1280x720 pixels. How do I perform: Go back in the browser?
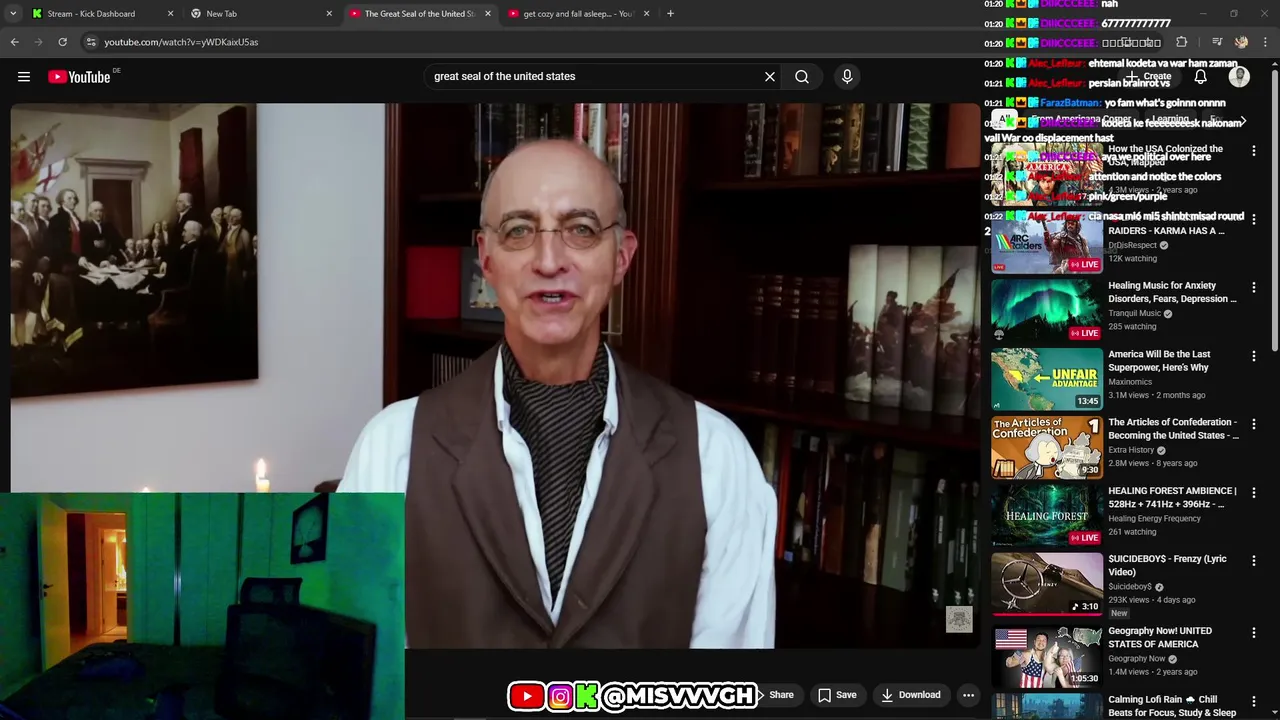(15, 42)
